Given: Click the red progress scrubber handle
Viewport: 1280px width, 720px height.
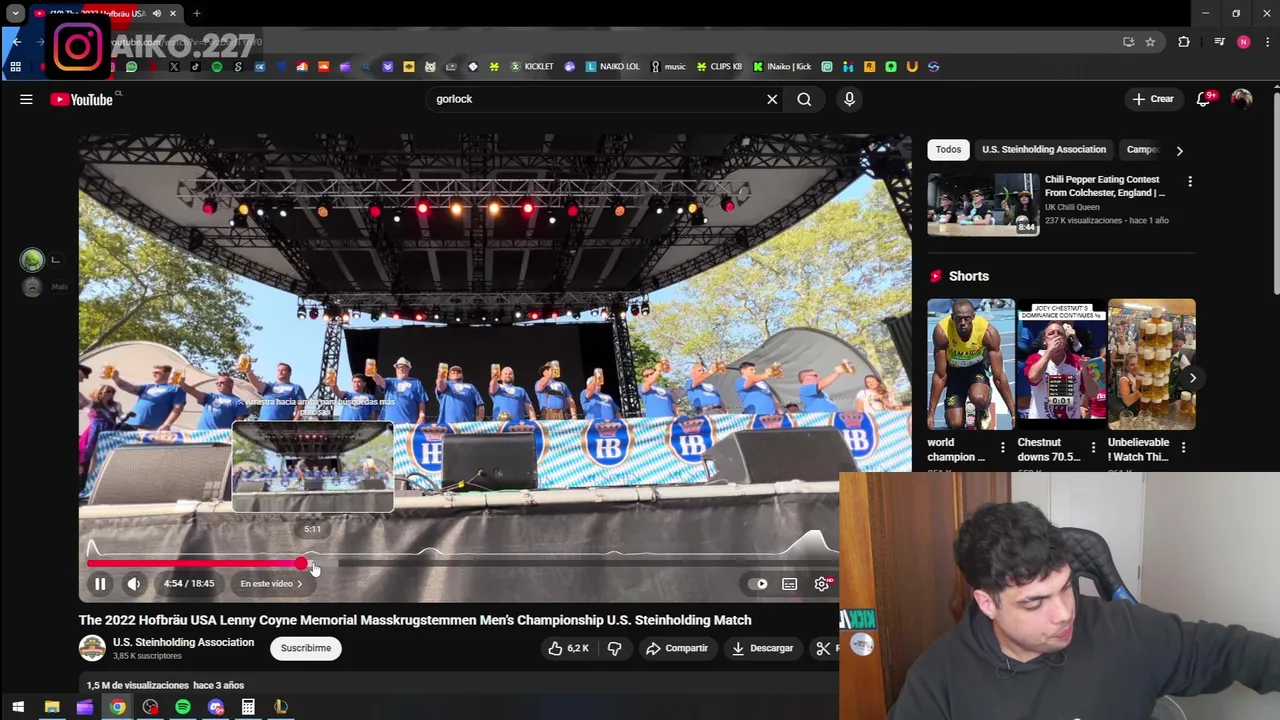Looking at the screenshot, I should pos(302,564).
